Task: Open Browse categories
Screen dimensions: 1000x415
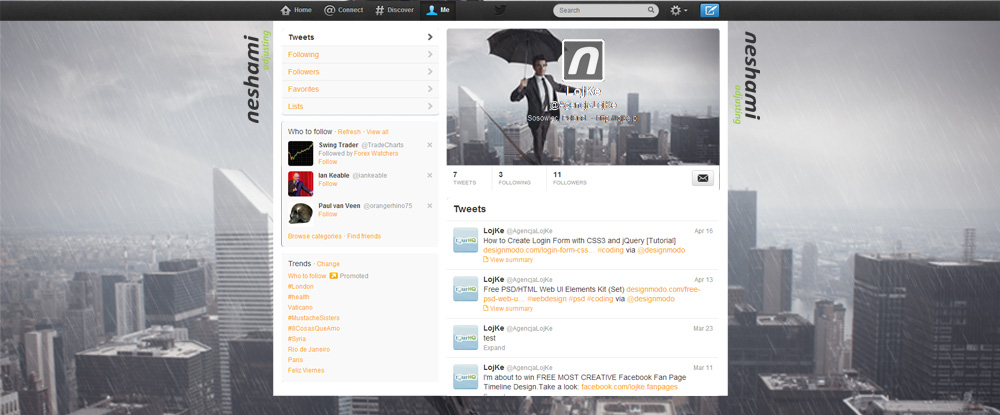Action: (314, 237)
